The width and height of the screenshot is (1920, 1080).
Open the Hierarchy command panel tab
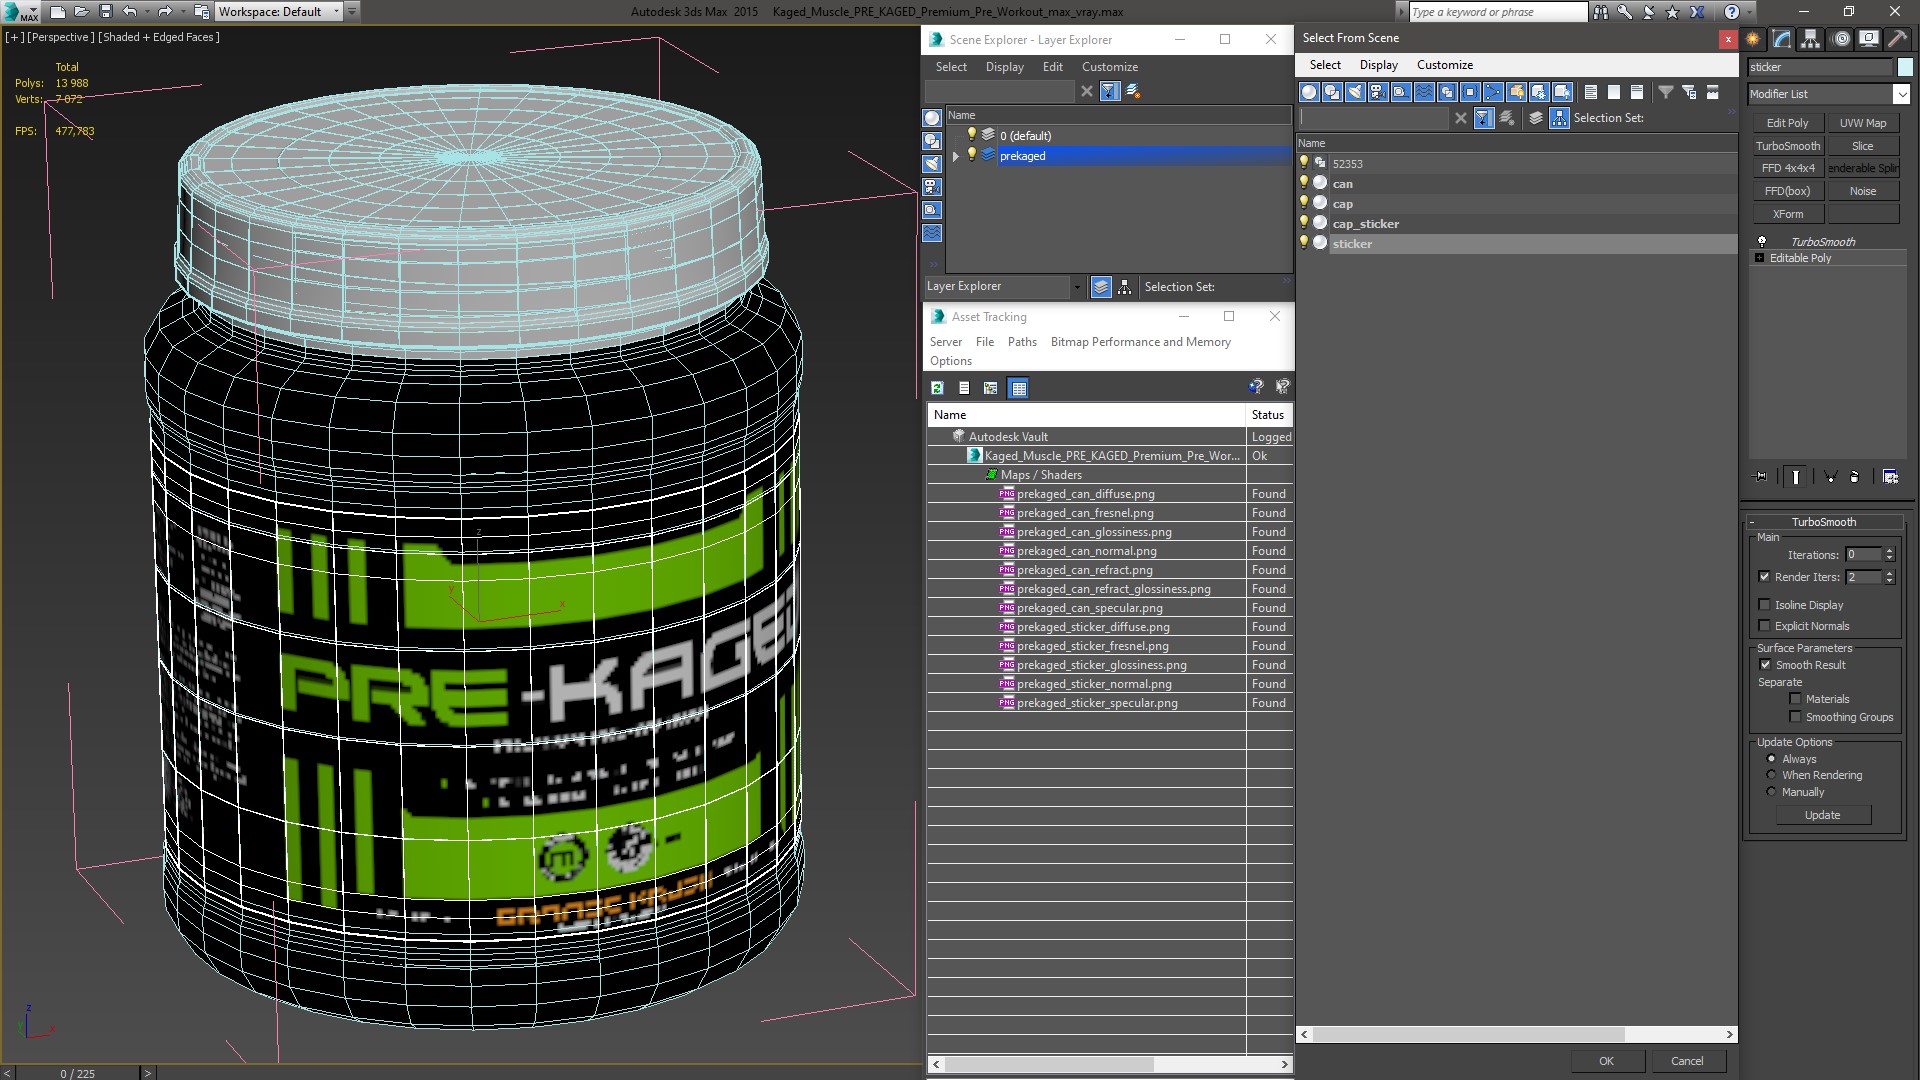1811,39
